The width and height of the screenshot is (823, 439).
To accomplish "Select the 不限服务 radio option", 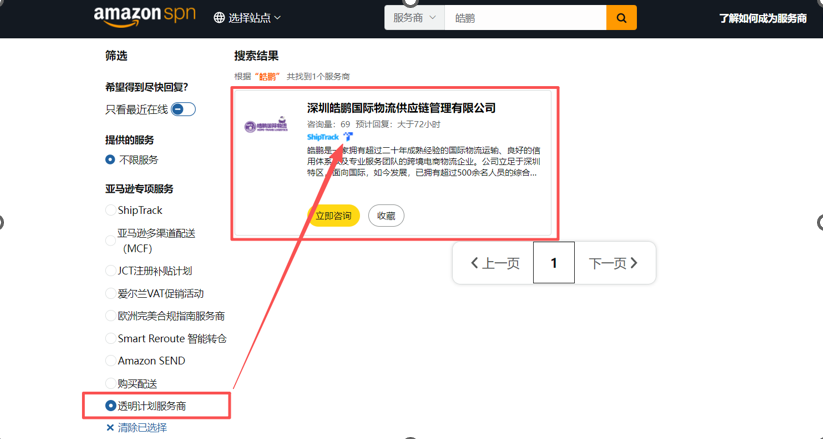I will point(110,160).
